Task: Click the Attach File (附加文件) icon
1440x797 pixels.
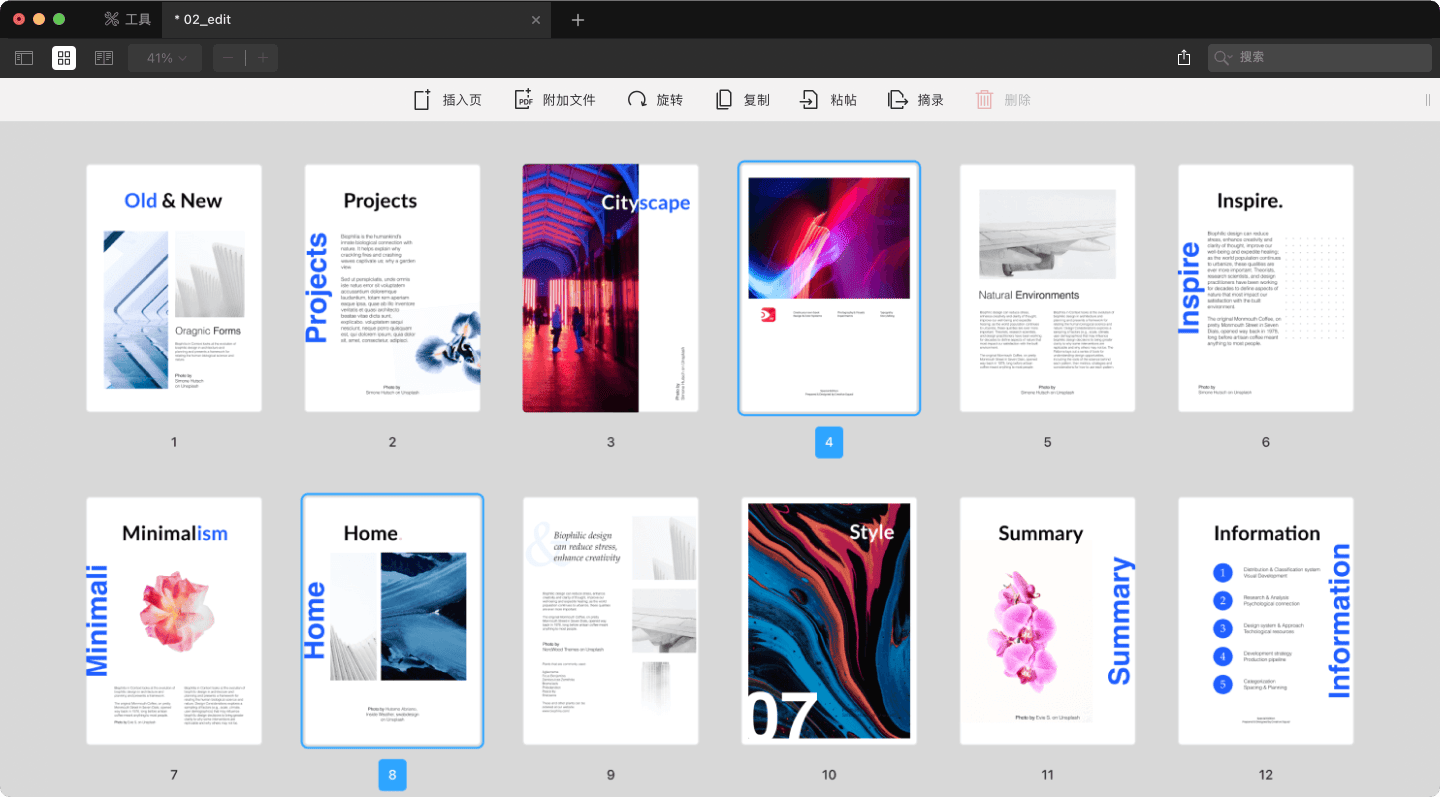Action: tap(524, 100)
